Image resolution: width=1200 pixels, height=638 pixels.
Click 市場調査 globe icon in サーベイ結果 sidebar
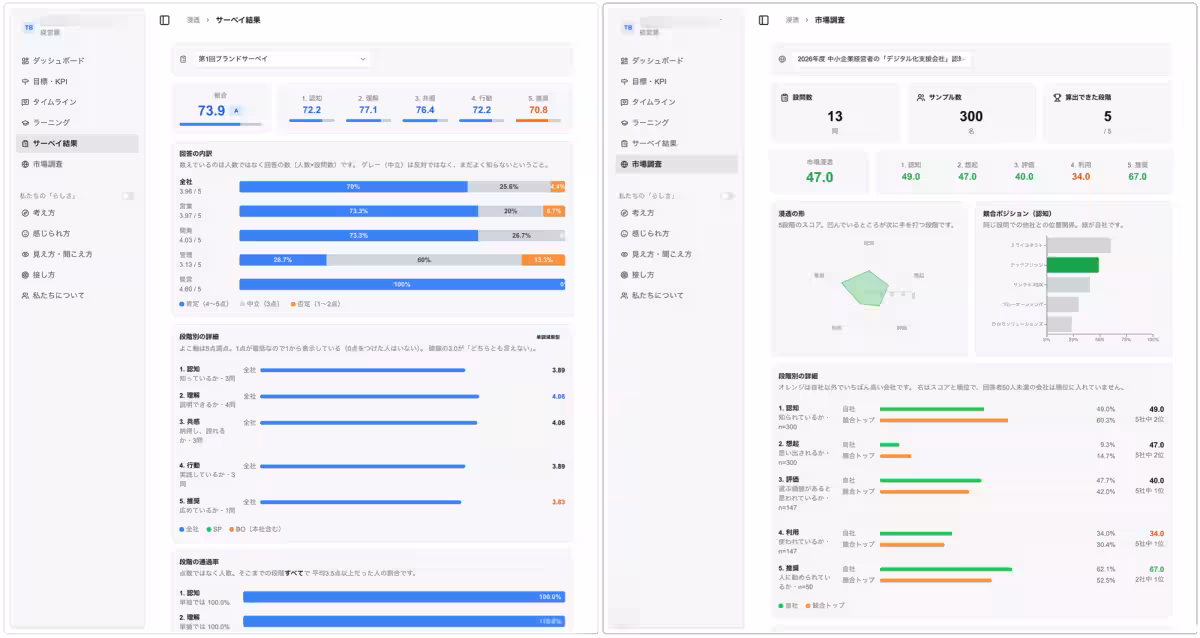[x=25, y=164]
